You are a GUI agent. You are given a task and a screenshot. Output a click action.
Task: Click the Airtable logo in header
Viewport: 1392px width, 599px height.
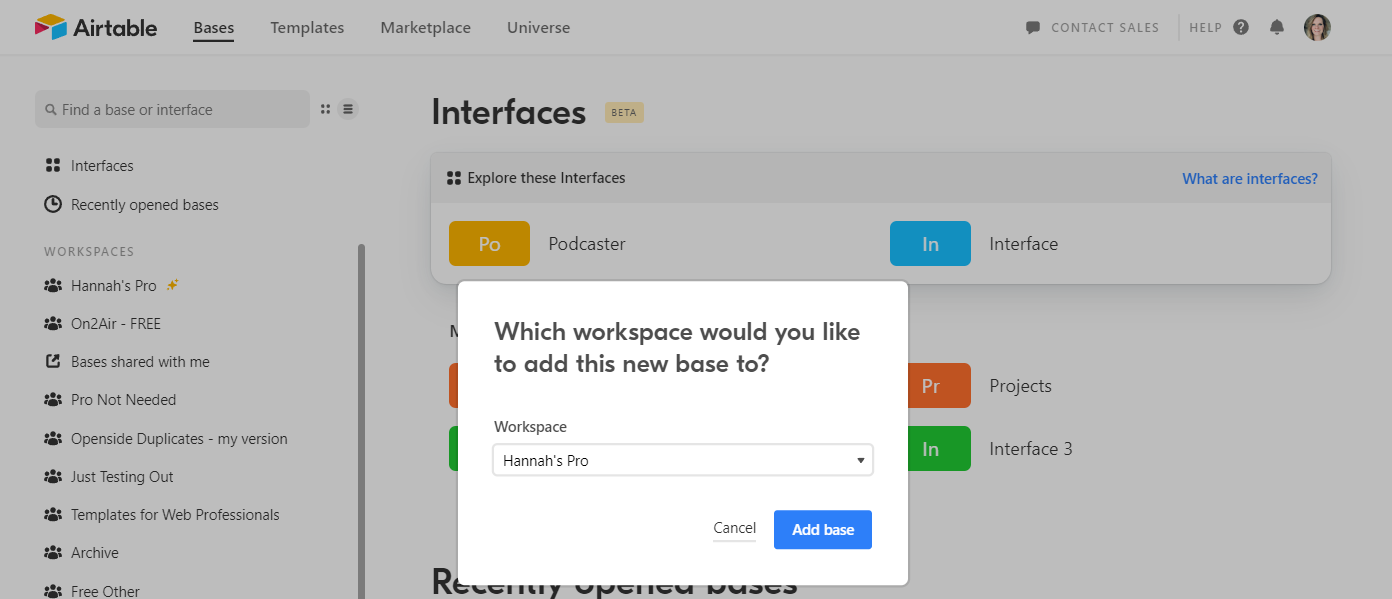95,27
